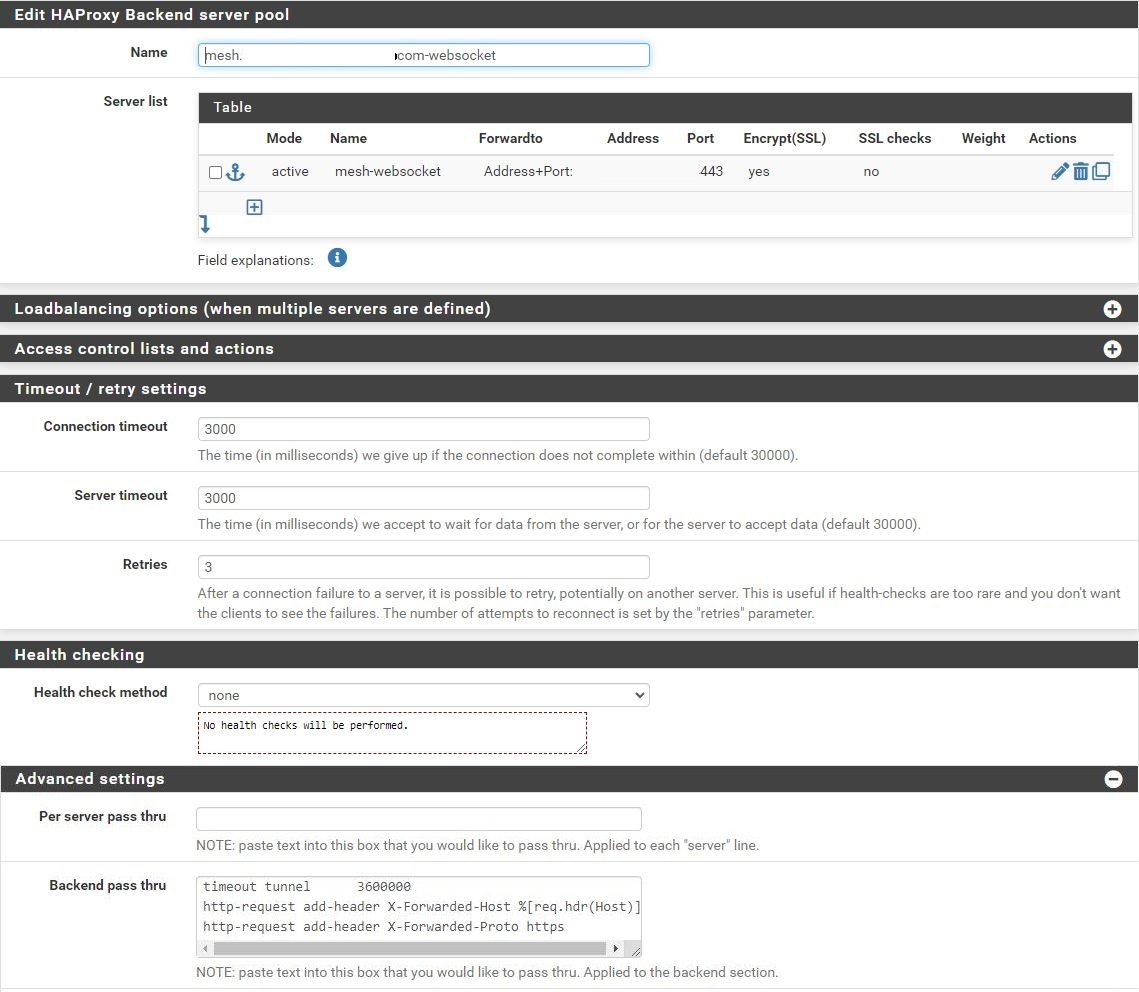The height and width of the screenshot is (992, 1139).
Task: Edit the mesh-websocket server entry
Action: coord(1060,171)
